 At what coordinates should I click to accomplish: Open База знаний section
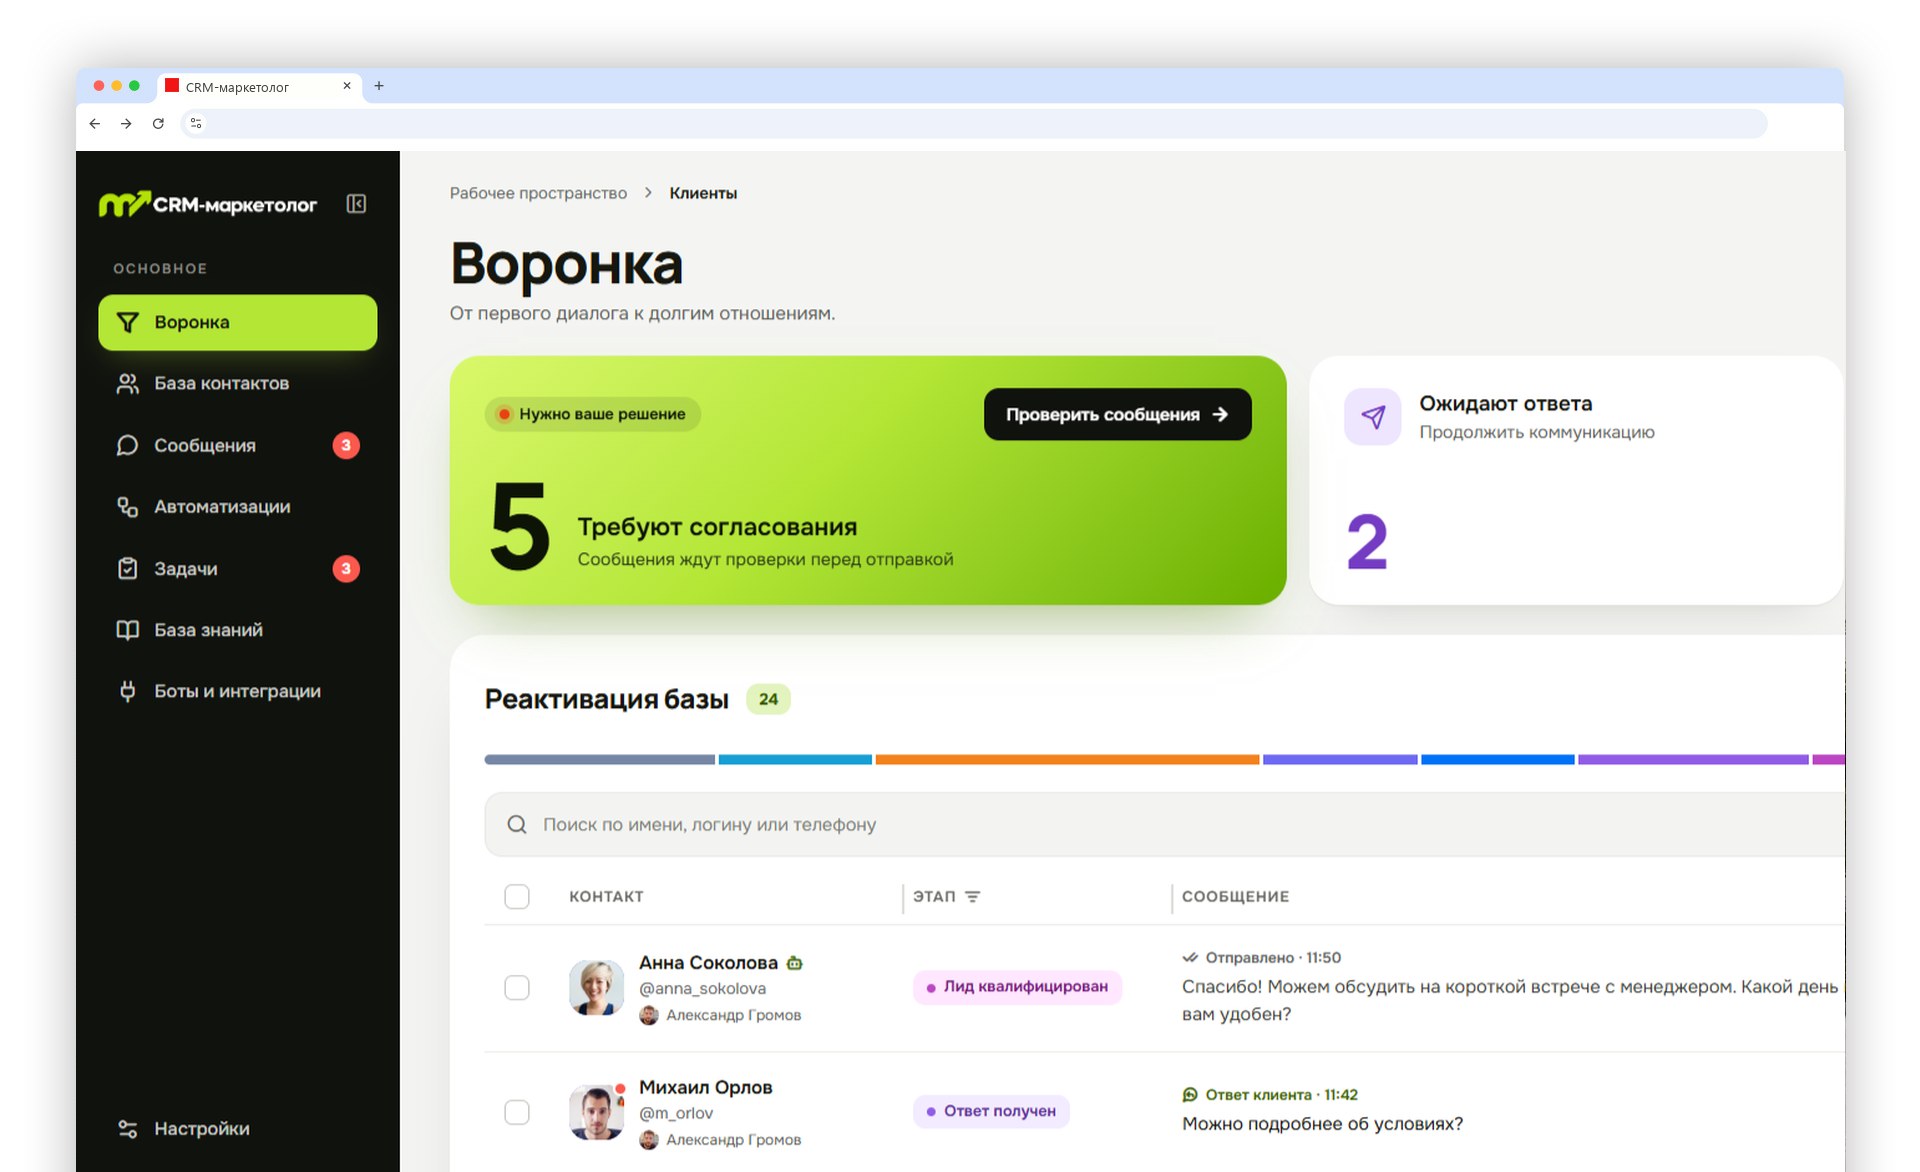pos(238,630)
